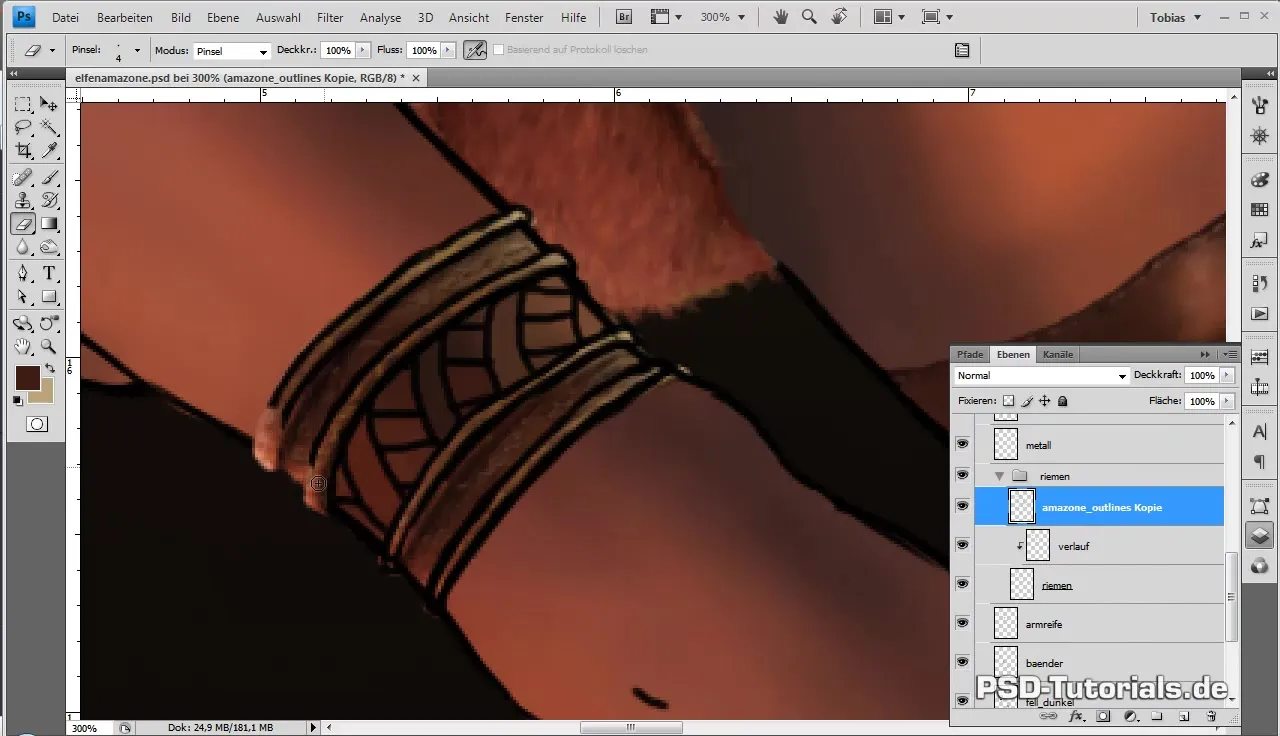The height and width of the screenshot is (736, 1280).
Task: Open the Bearbeiten menu
Action: coord(125,18)
